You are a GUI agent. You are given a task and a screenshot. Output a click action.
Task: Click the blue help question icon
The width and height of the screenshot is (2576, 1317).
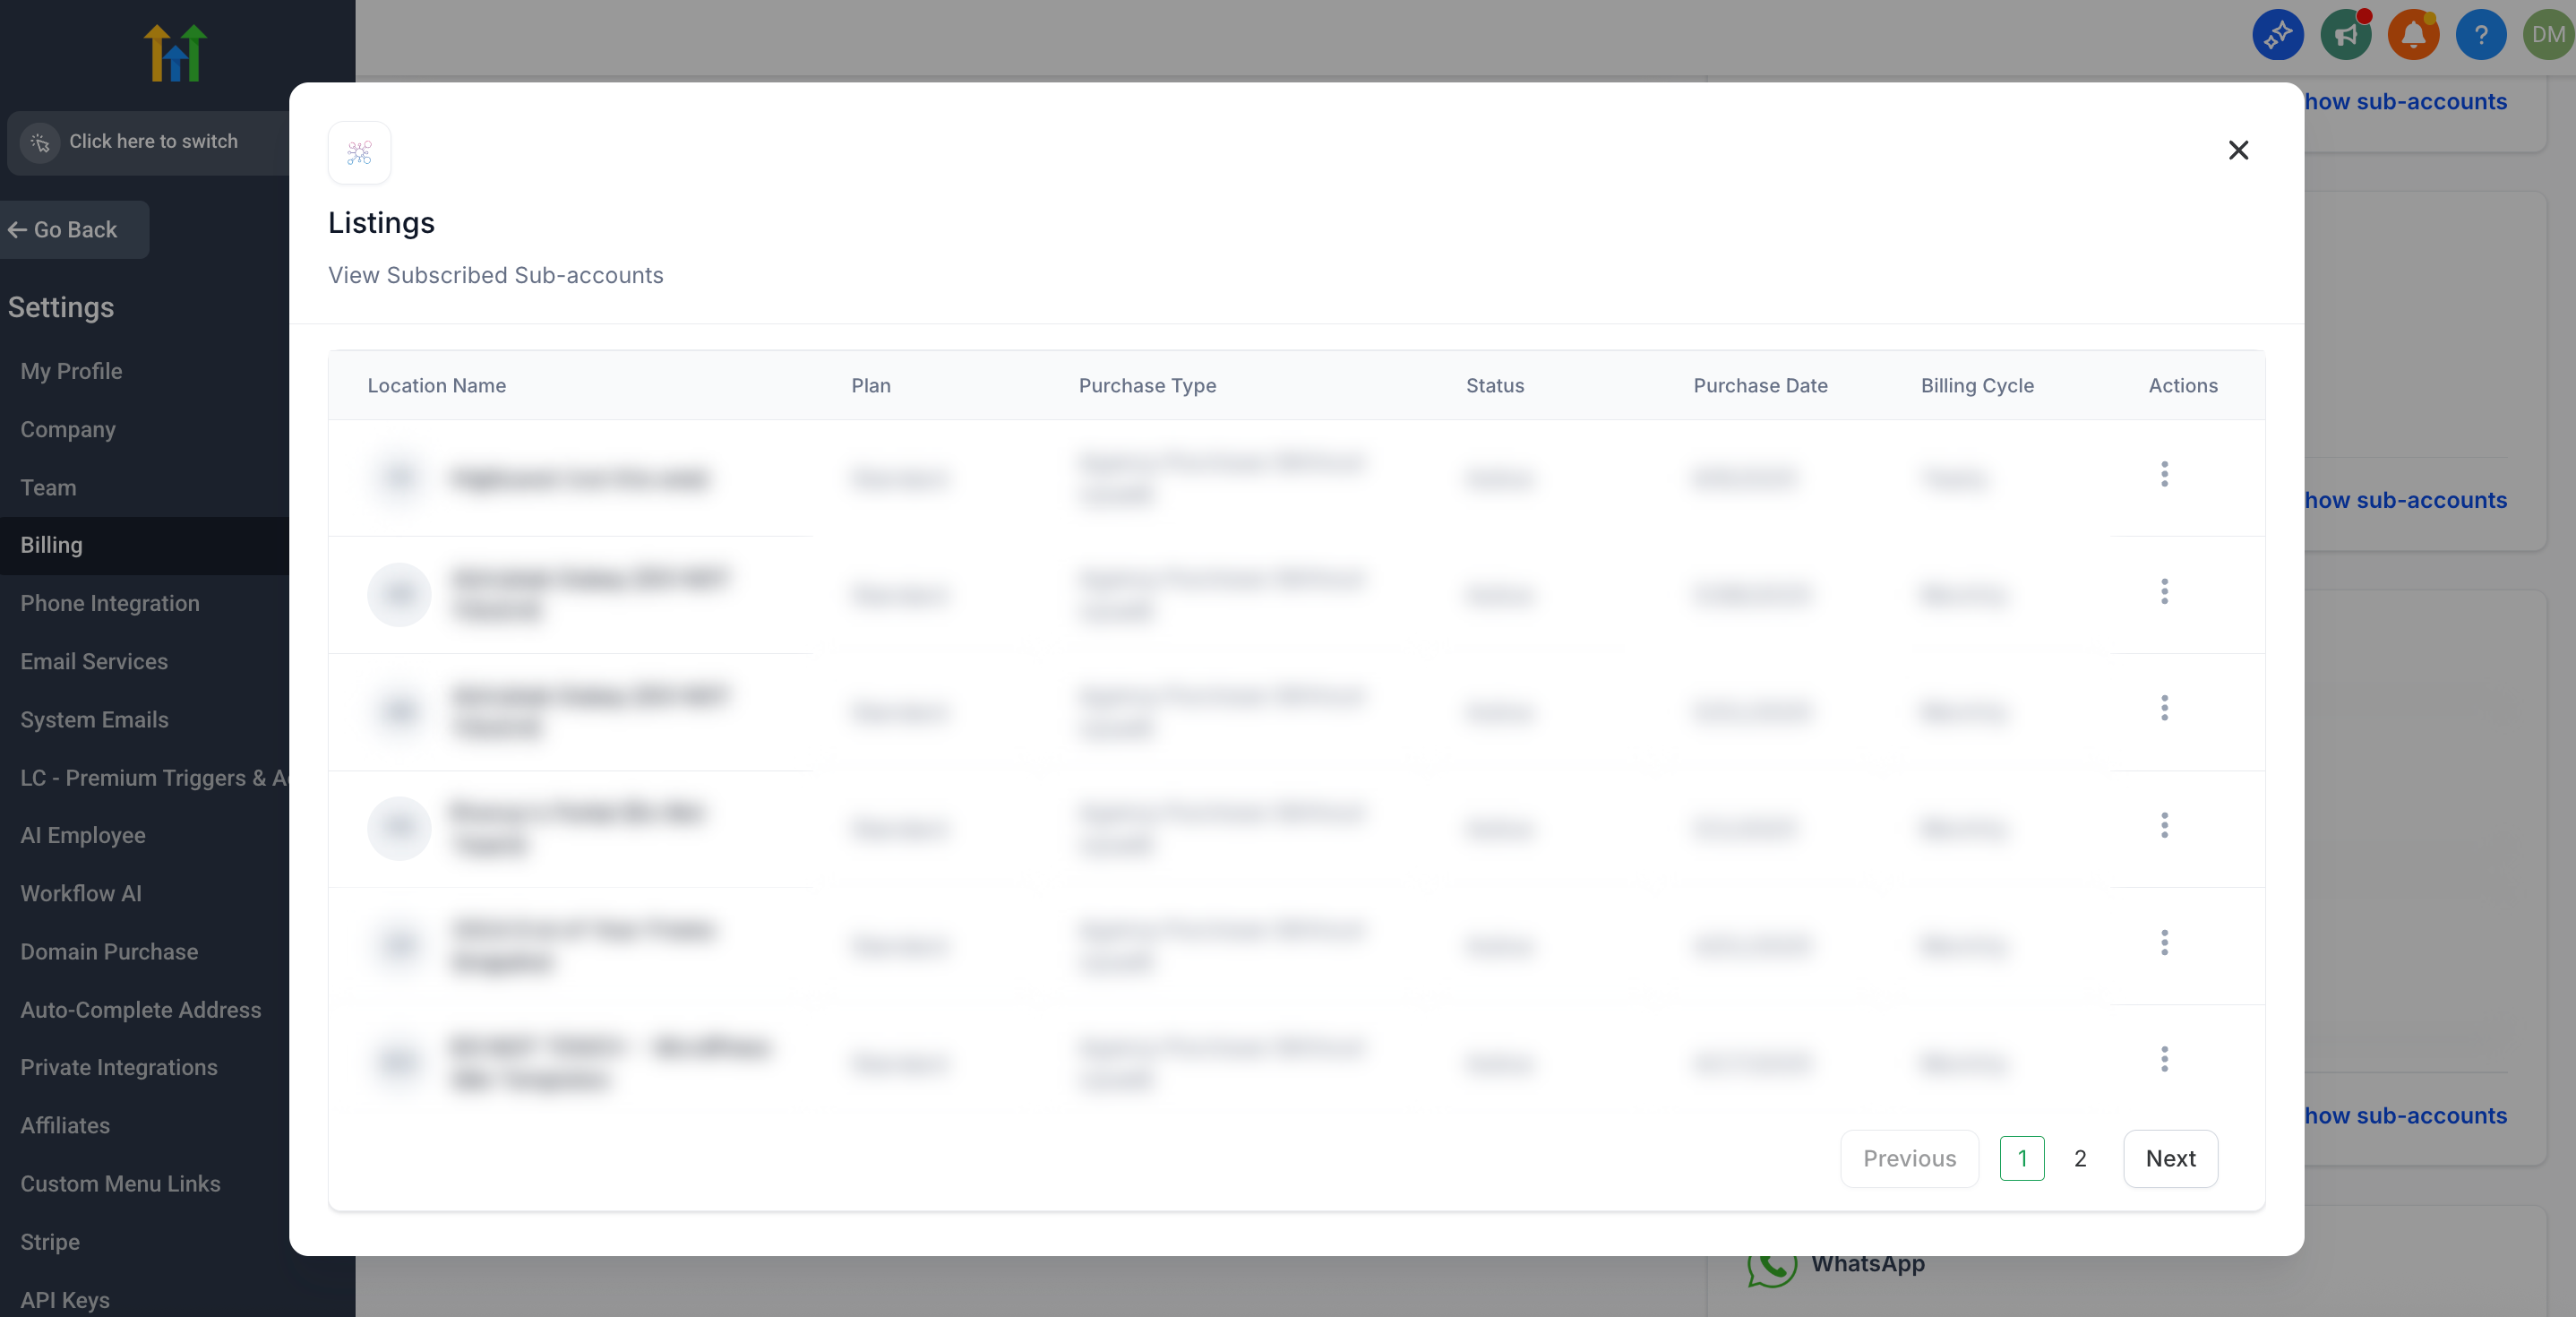point(2480,35)
